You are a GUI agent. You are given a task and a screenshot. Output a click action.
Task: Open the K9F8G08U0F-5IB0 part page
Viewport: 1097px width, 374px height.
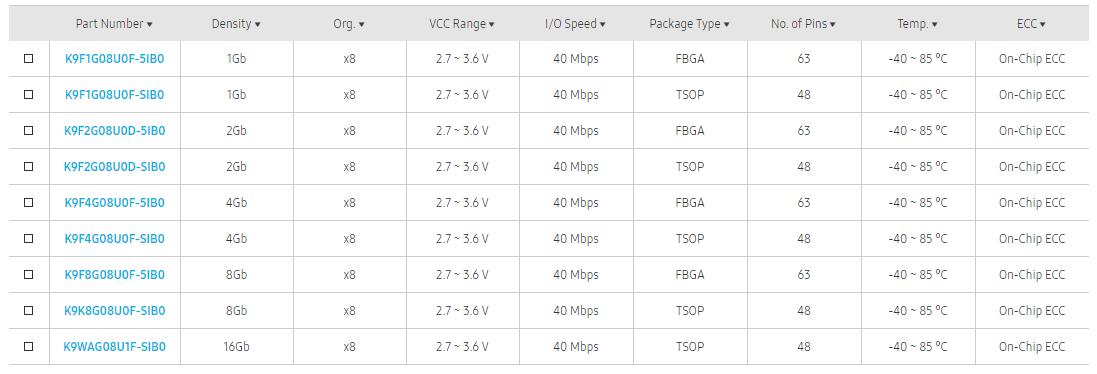(115, 275)
